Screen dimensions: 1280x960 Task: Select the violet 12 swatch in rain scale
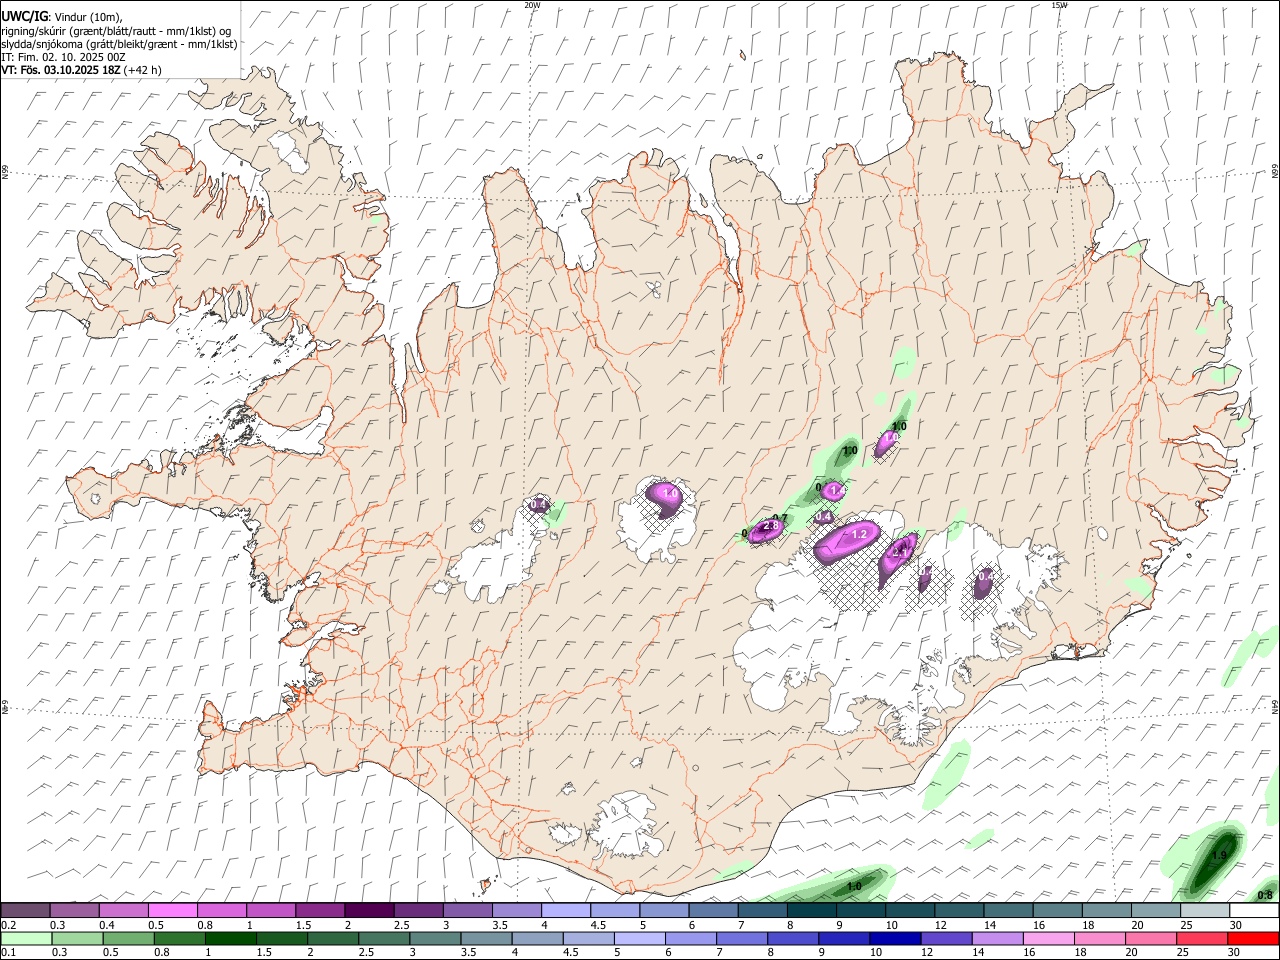[945, 938]
